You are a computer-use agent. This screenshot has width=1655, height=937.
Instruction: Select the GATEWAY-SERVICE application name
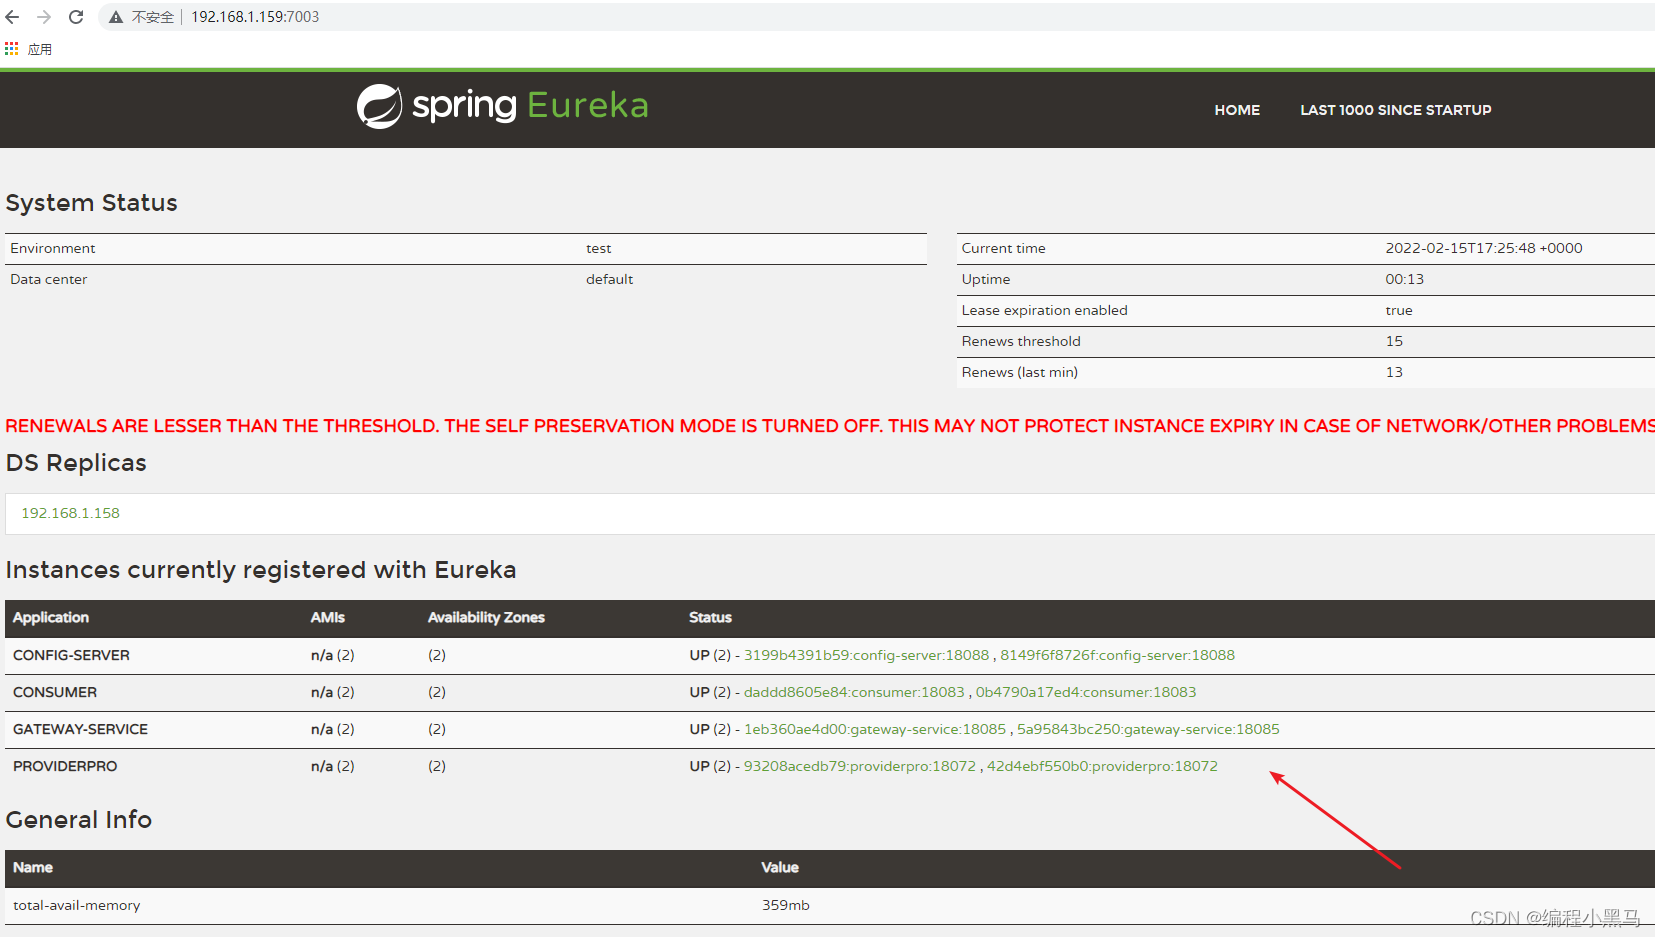80,729
